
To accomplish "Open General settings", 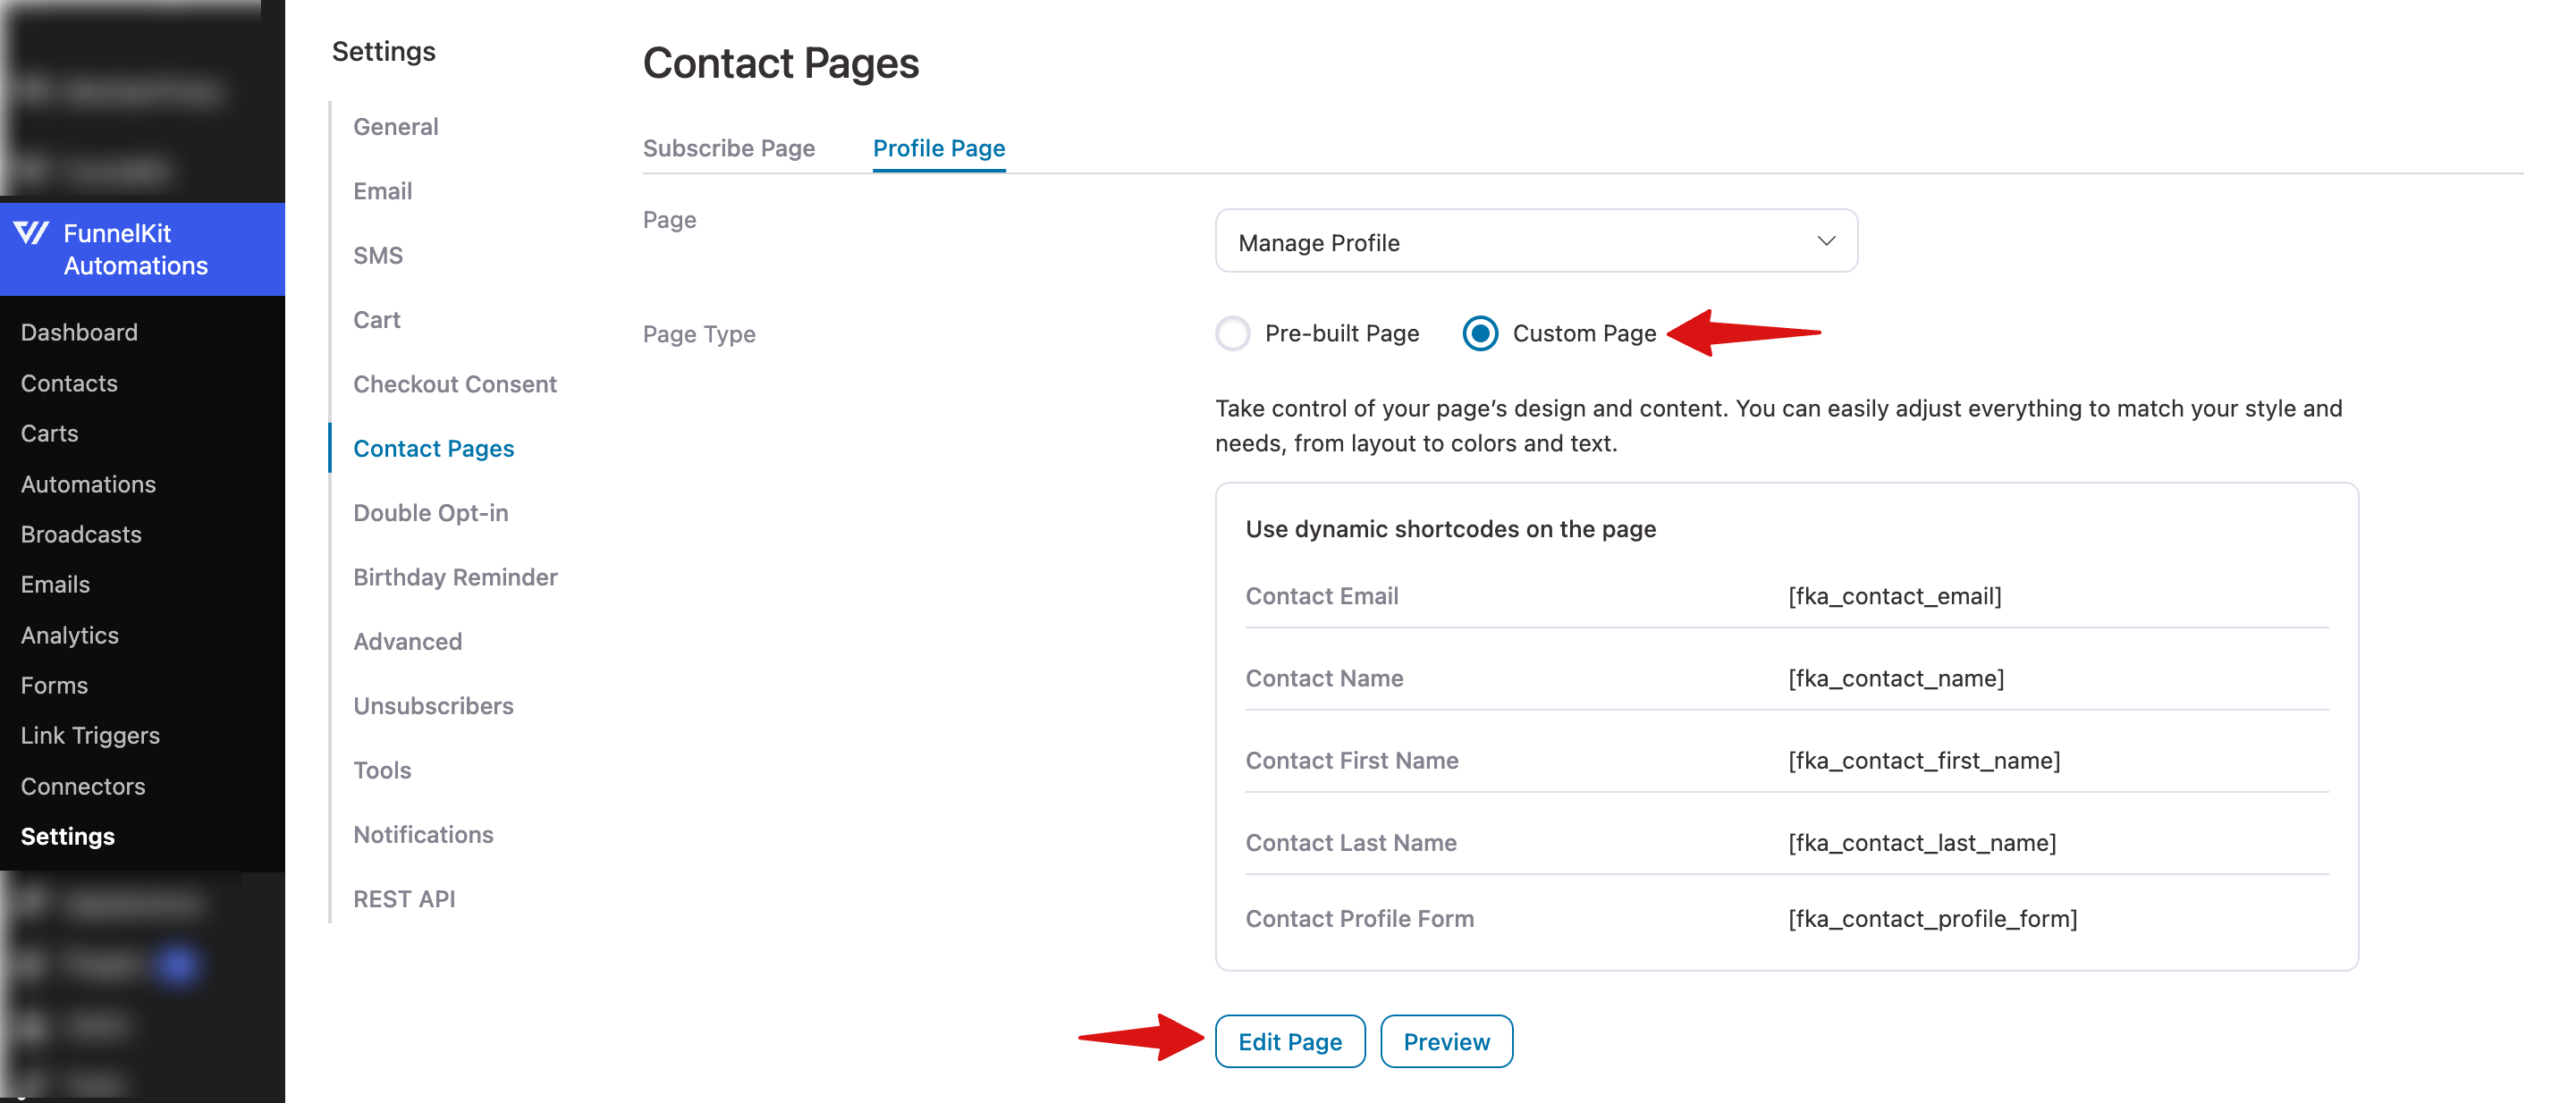I will tap(395, 126).
